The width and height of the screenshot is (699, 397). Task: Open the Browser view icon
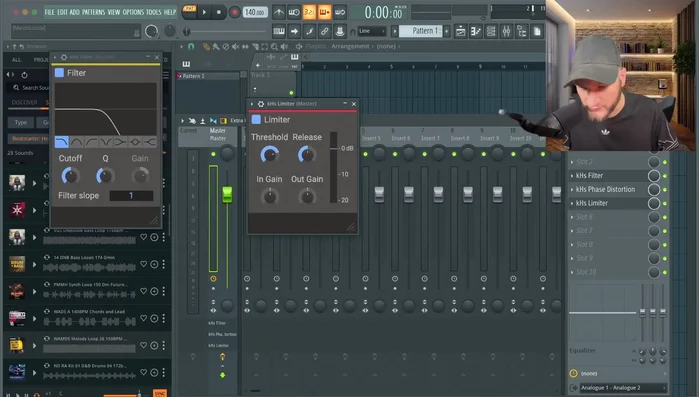point(522,31)
